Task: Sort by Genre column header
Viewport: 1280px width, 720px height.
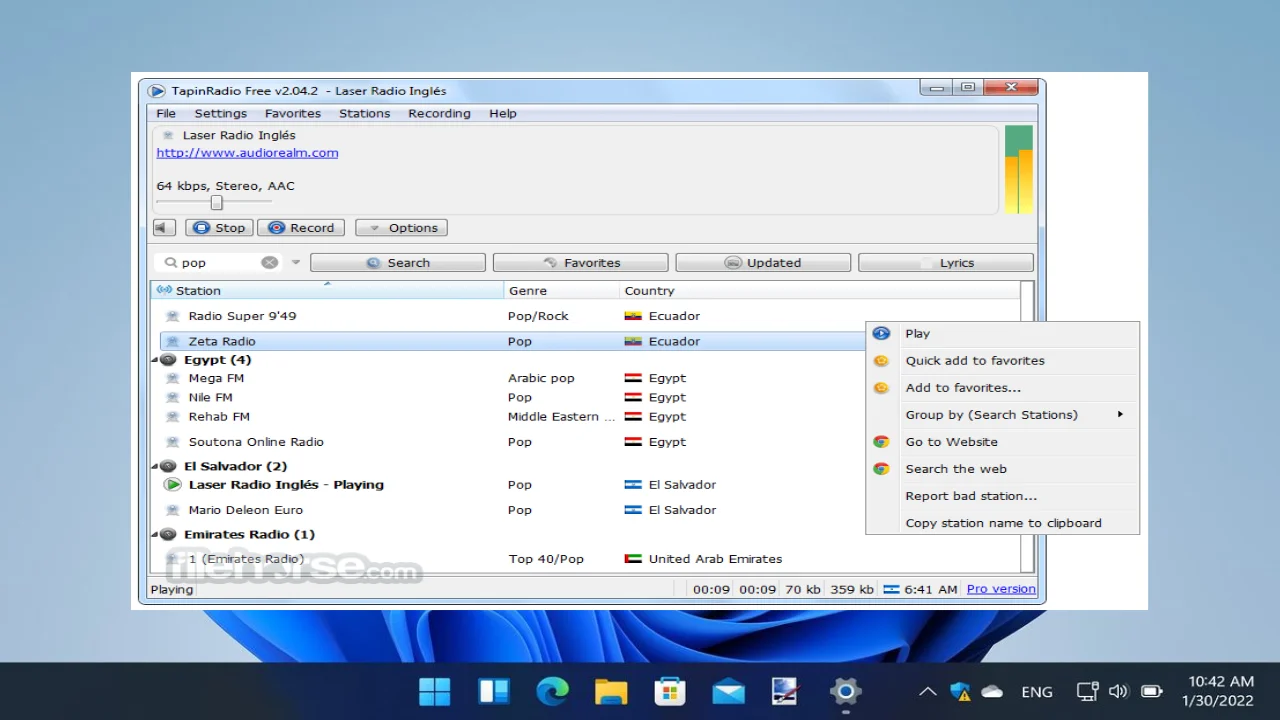Action: tap(562, 291)
